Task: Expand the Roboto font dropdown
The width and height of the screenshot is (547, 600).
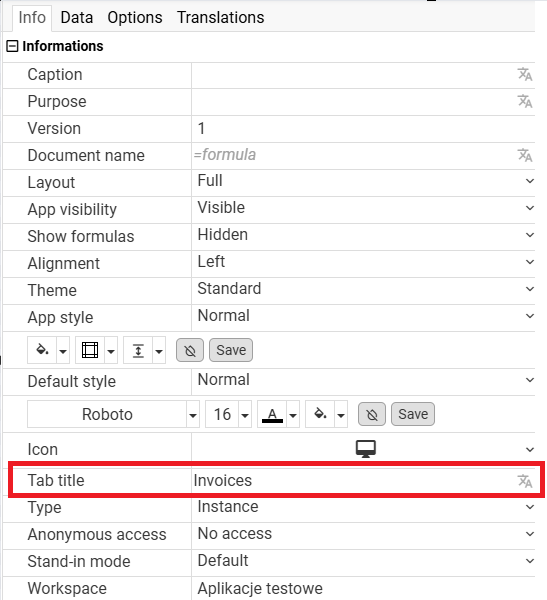Action: tap(193, 415)
